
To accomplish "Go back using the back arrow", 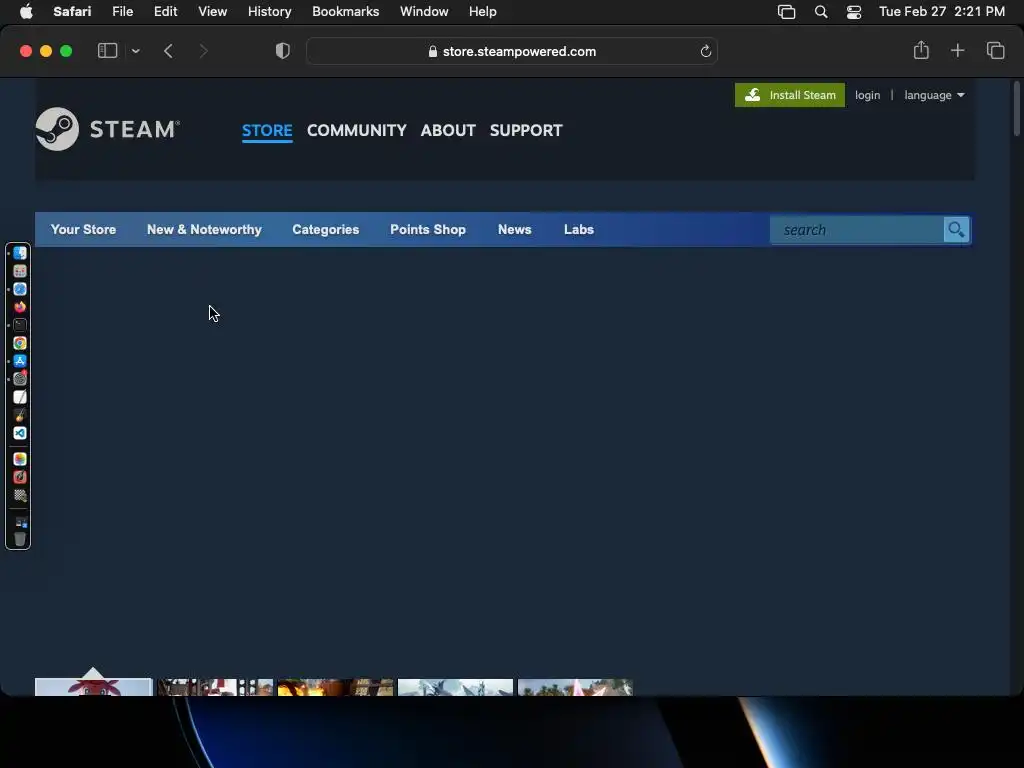I will 168,51.
